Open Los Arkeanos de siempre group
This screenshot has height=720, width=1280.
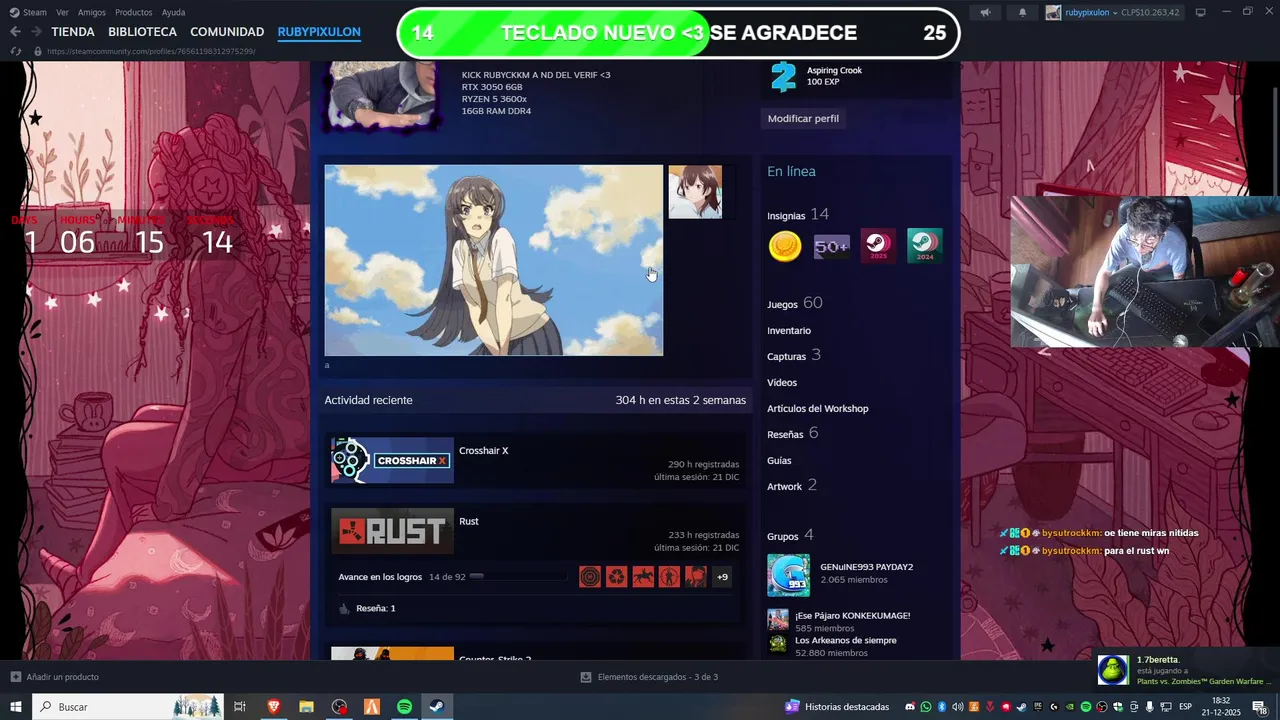[845, 640]
